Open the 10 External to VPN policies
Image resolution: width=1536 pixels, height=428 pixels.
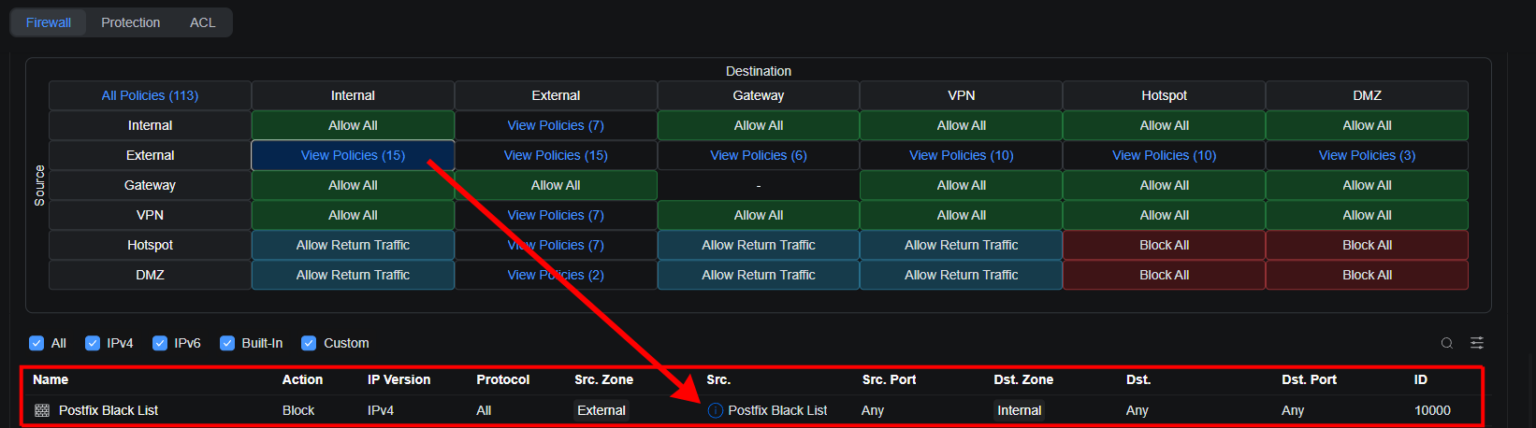click(961, 156)
